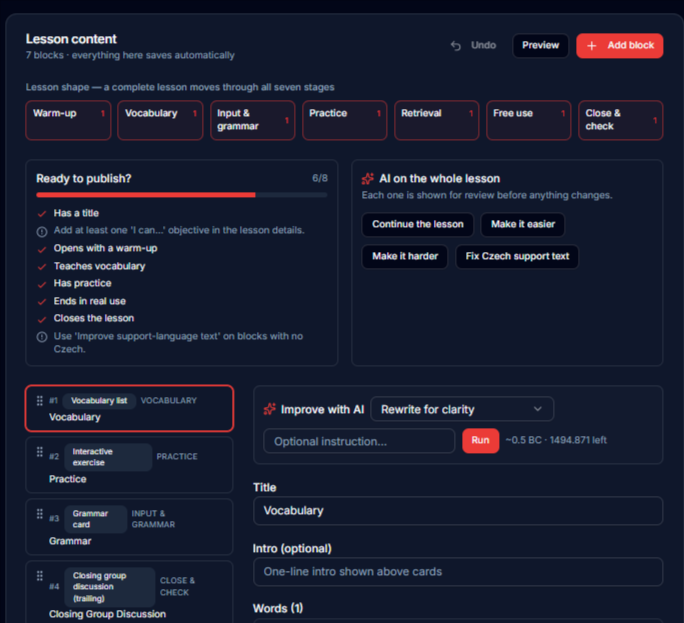
Task: Click Fix Czech support text
Action: click(x=517, y=257)
